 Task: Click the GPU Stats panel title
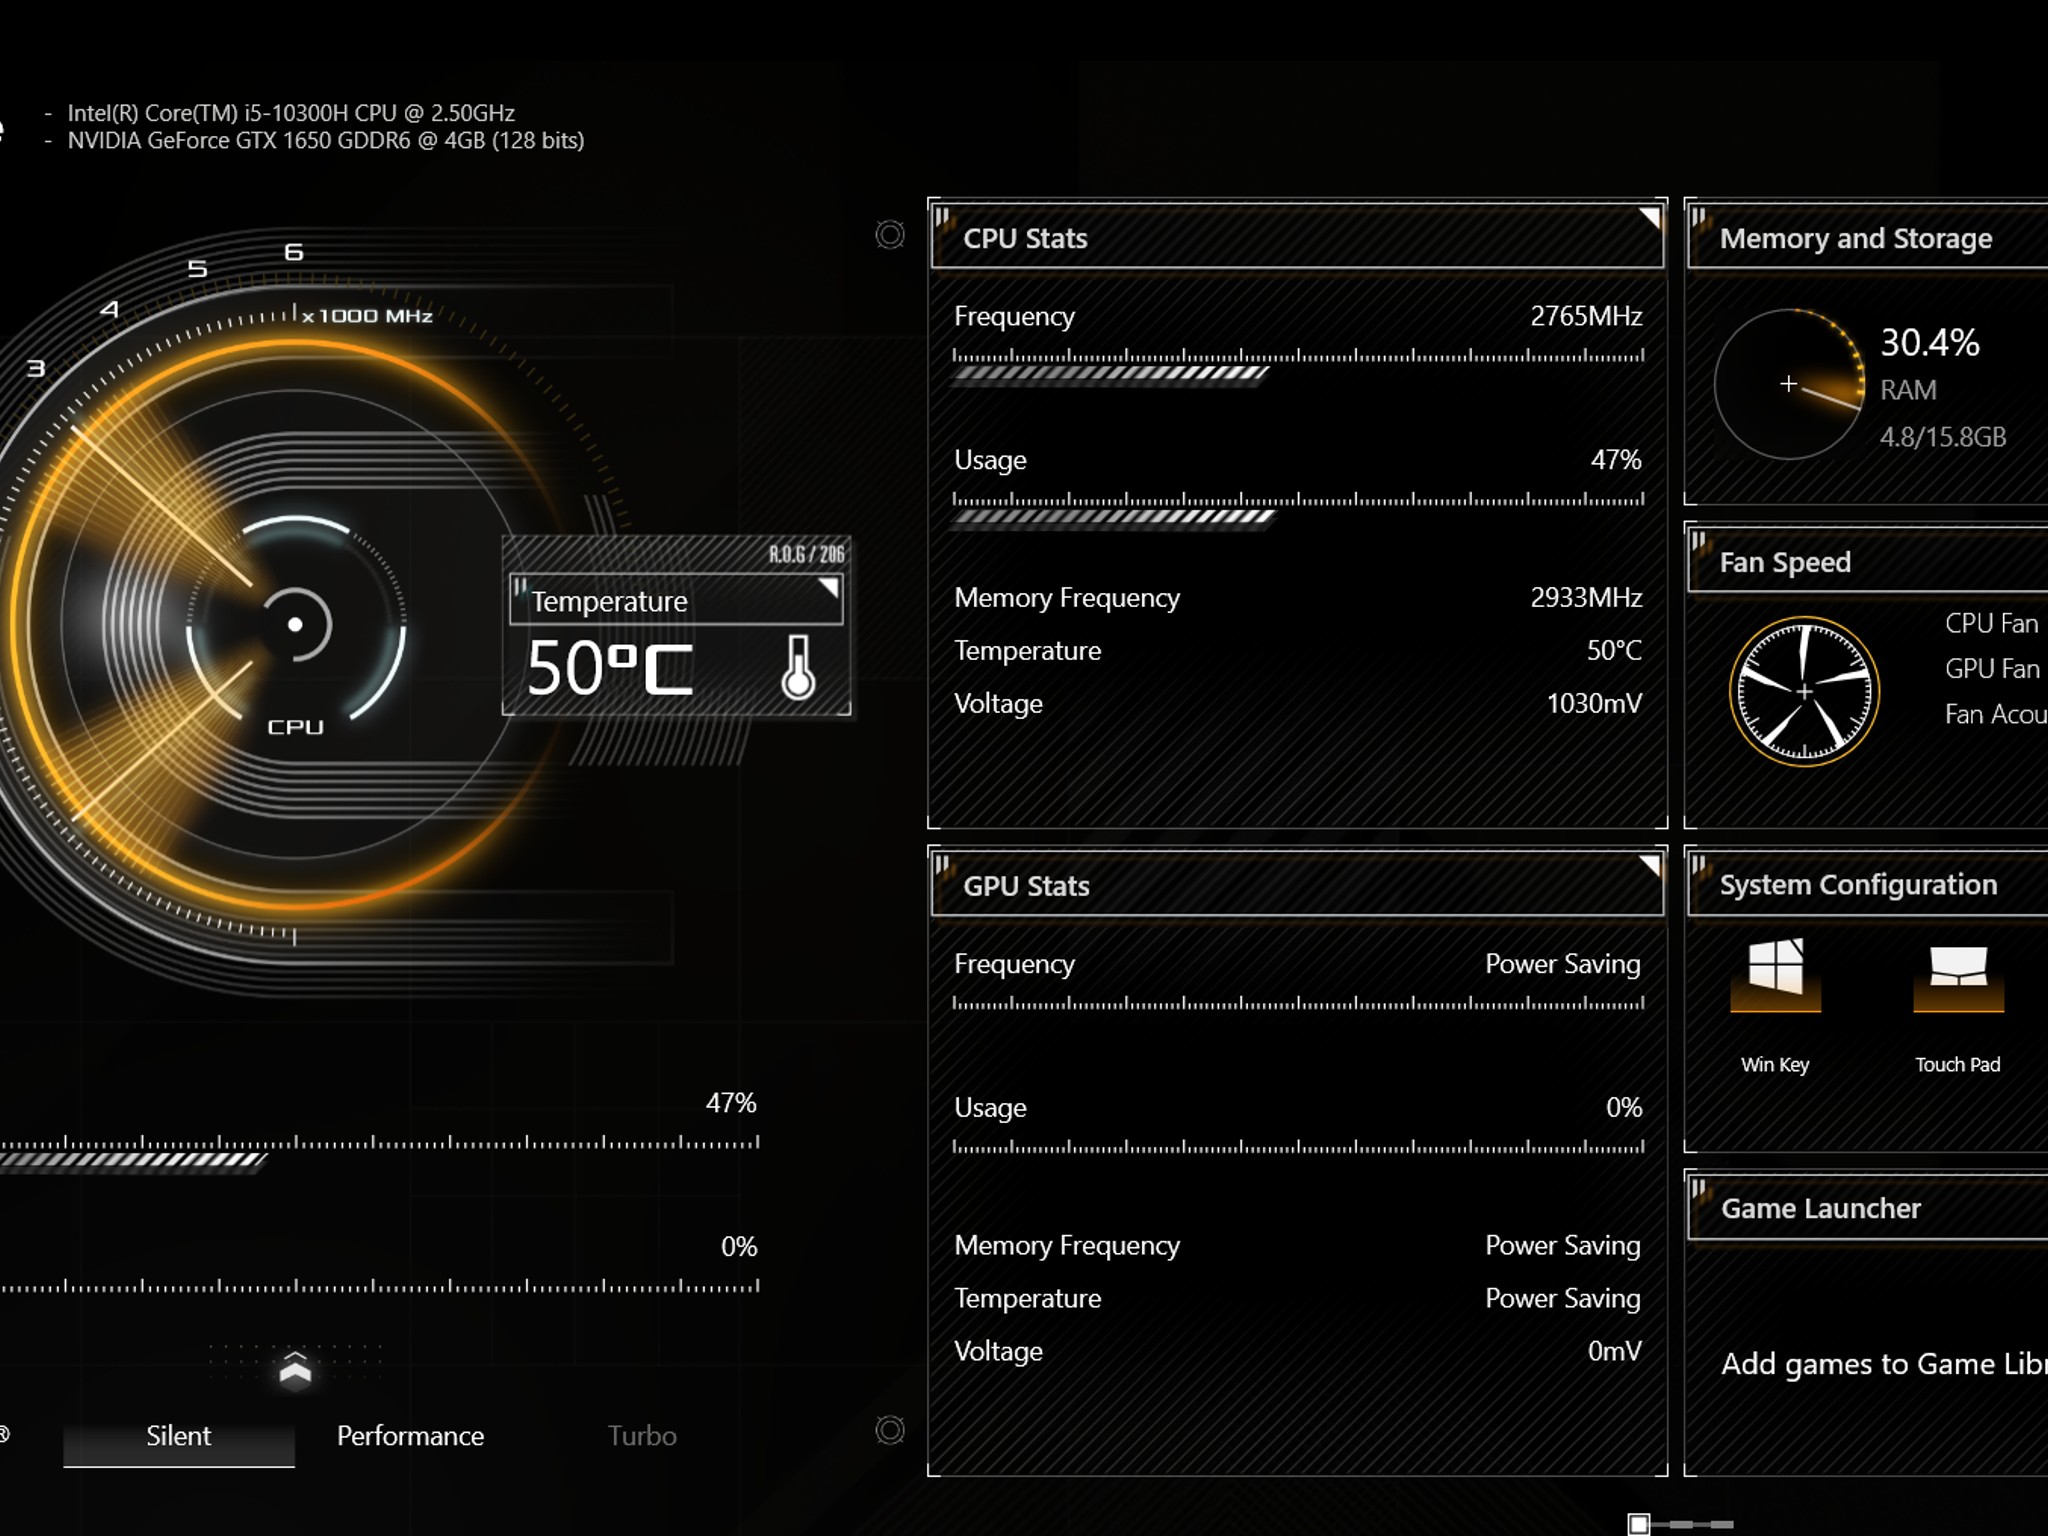point(1026,886)
